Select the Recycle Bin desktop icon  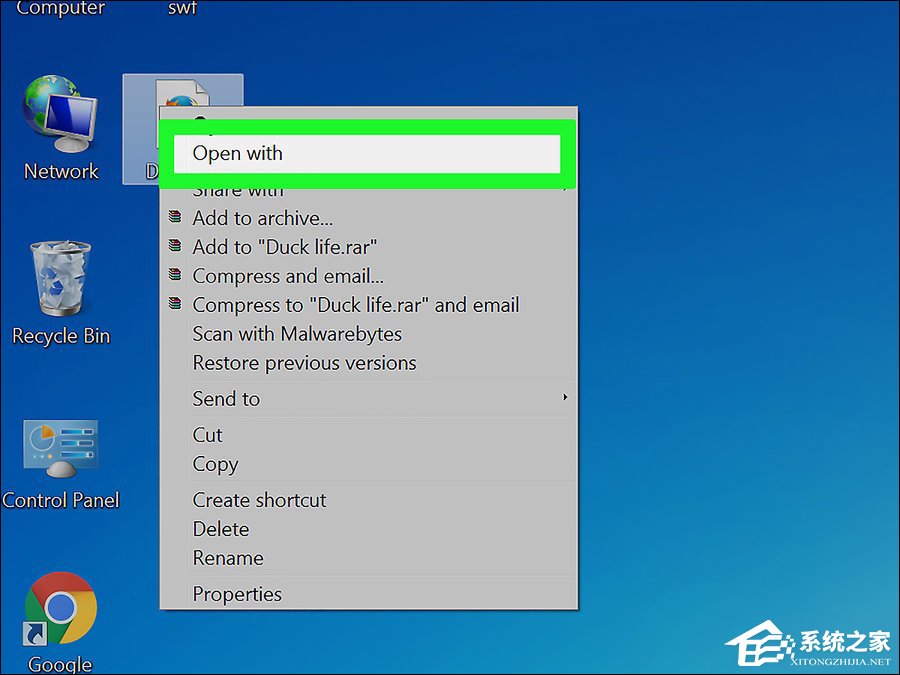[60, 278]
